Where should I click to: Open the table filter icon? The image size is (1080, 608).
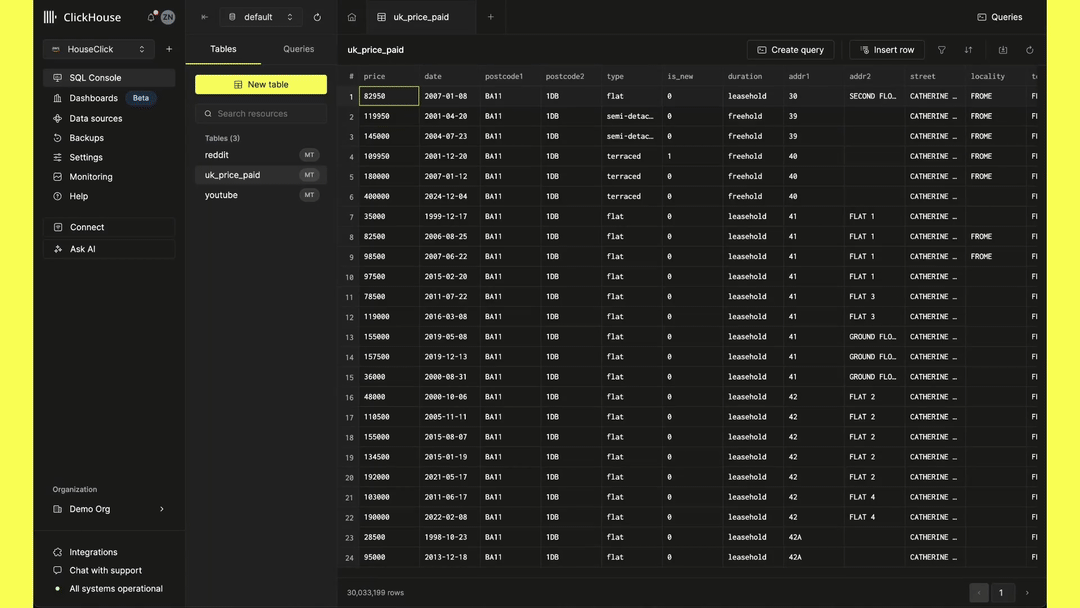pos(941,50)
